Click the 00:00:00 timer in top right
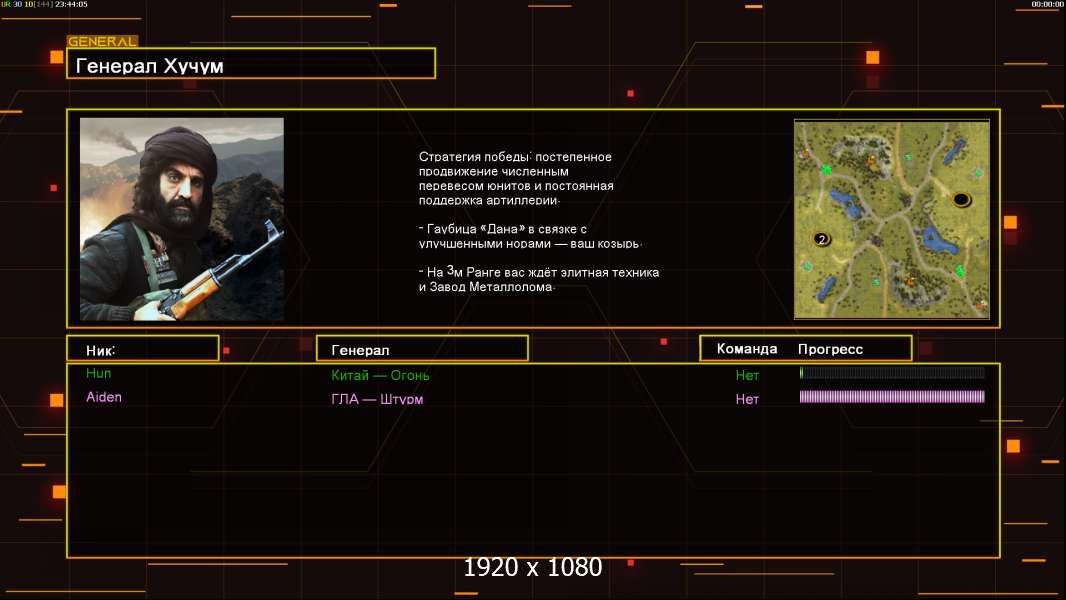1066x600 pixels. pyautogui.click(x=1047, y=4)
